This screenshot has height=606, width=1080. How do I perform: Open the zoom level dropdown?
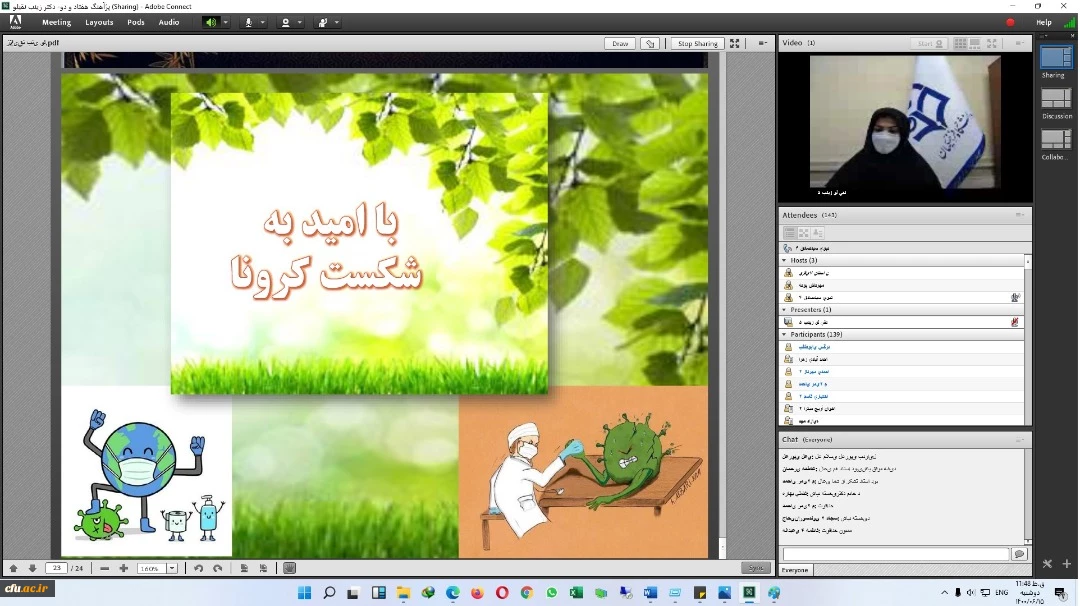click(x=172, y=568)
